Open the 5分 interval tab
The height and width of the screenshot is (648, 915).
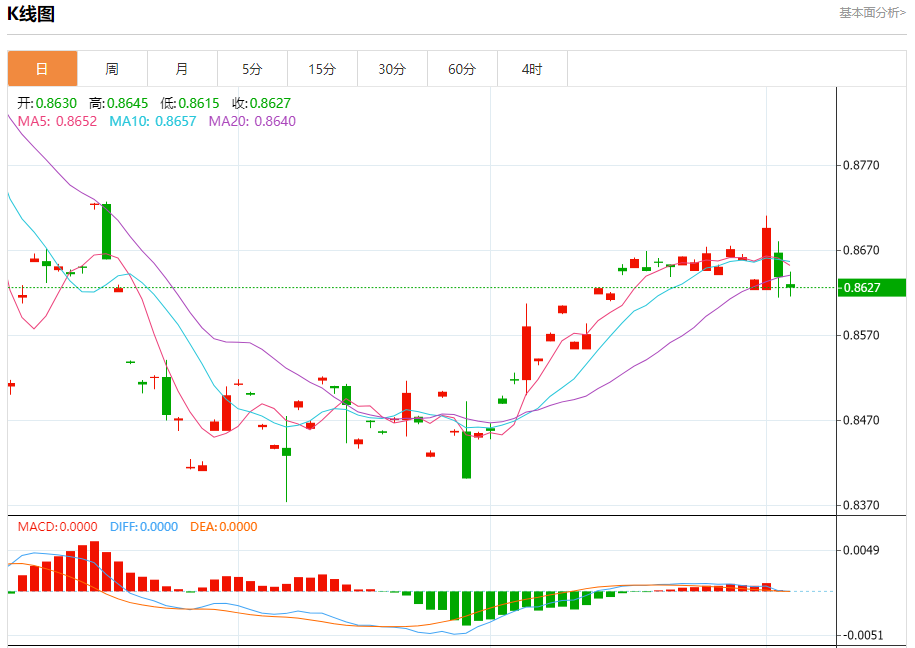click(x=252, y=69)
